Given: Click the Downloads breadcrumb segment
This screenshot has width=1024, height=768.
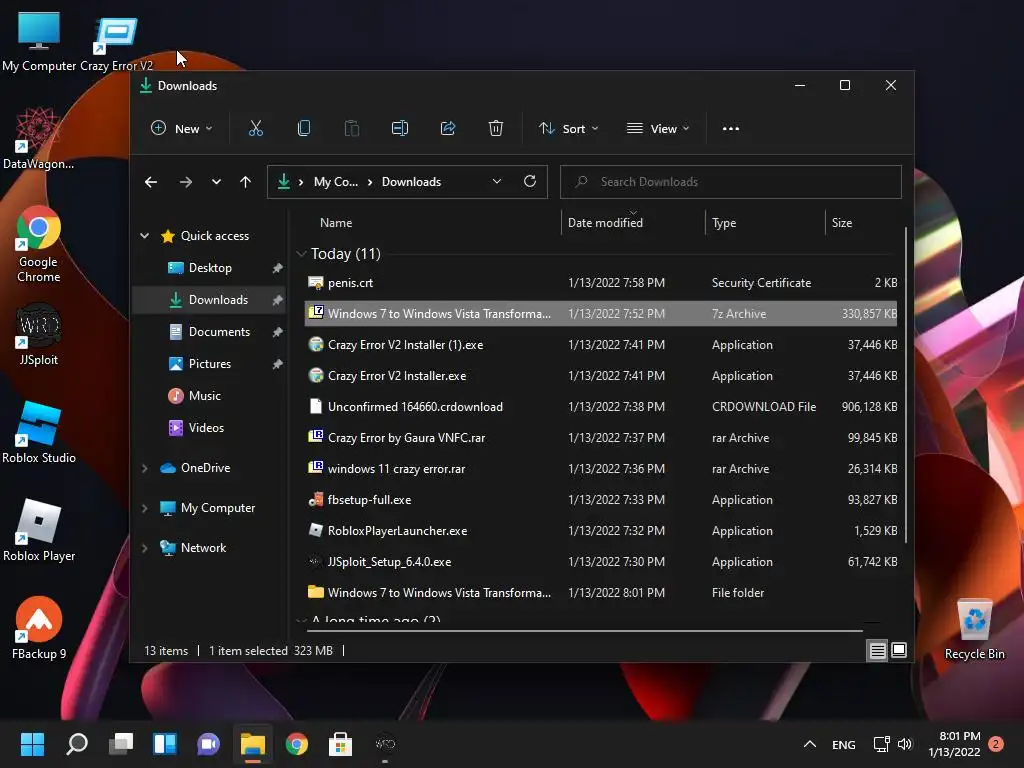Looking at the screenshot, I should (411, 182).
